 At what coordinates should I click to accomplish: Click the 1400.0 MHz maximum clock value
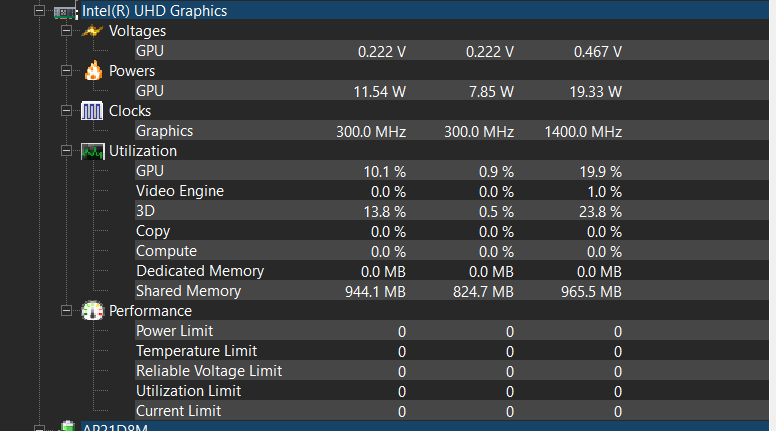click(583, 132)
